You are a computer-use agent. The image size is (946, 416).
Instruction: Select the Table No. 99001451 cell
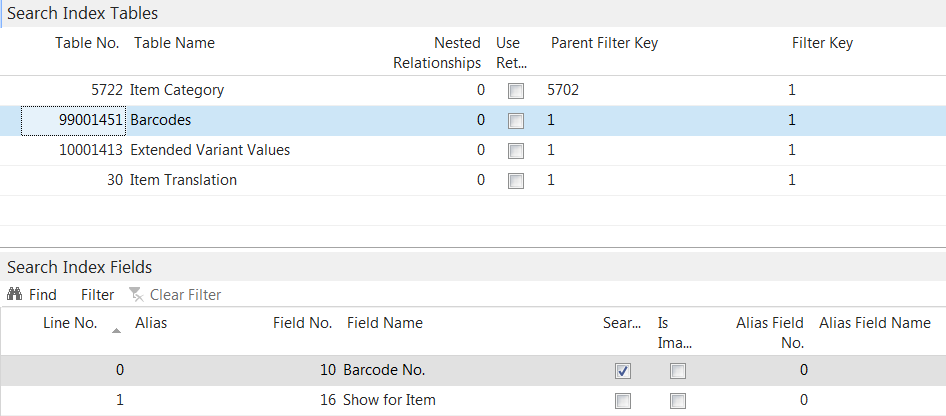click(x=74, y=120)
